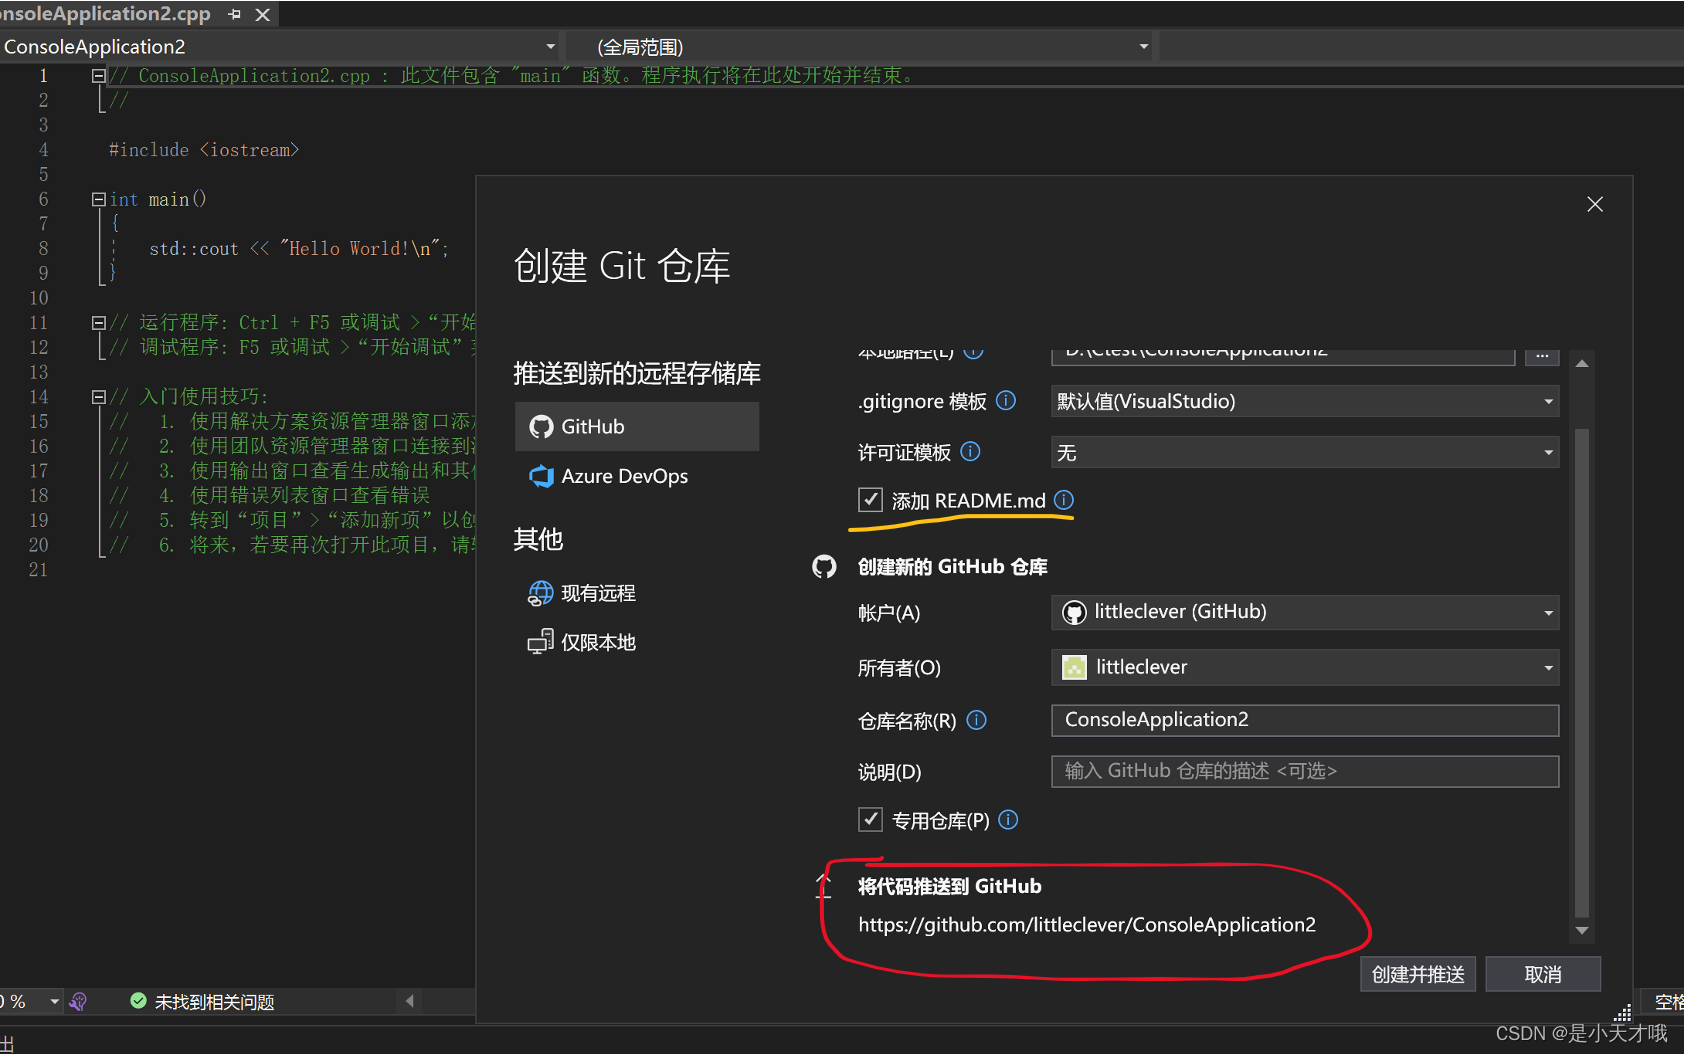Image resolution: width=1684 pixels, height=1054 pixels.
Task: Click the info icon beside 许可证模板
Action: [x=969, y=452]
